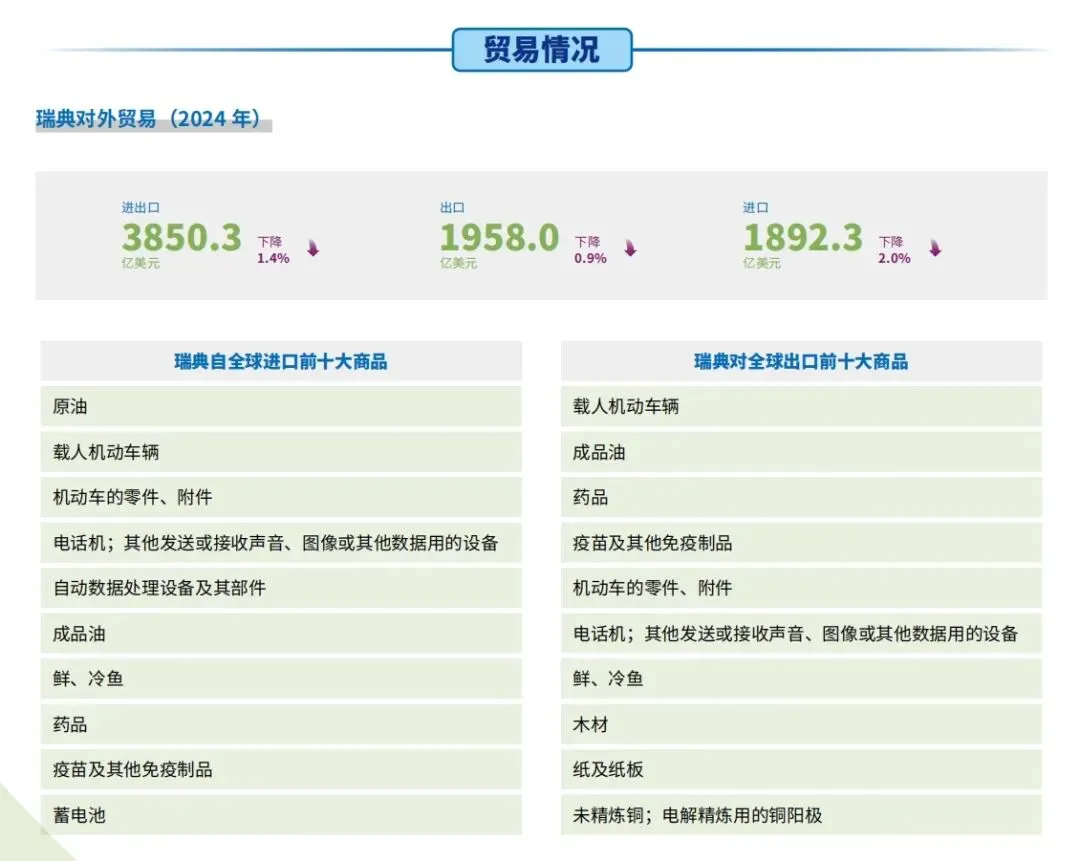
Task: Select the 出口 value 1958.0 亿美元
Action: coord(500,237)
